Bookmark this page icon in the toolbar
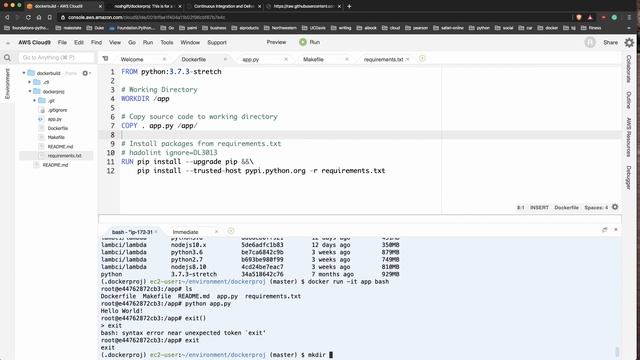Image resolution: width=640 pixels, height=360 pixels. 50,18
